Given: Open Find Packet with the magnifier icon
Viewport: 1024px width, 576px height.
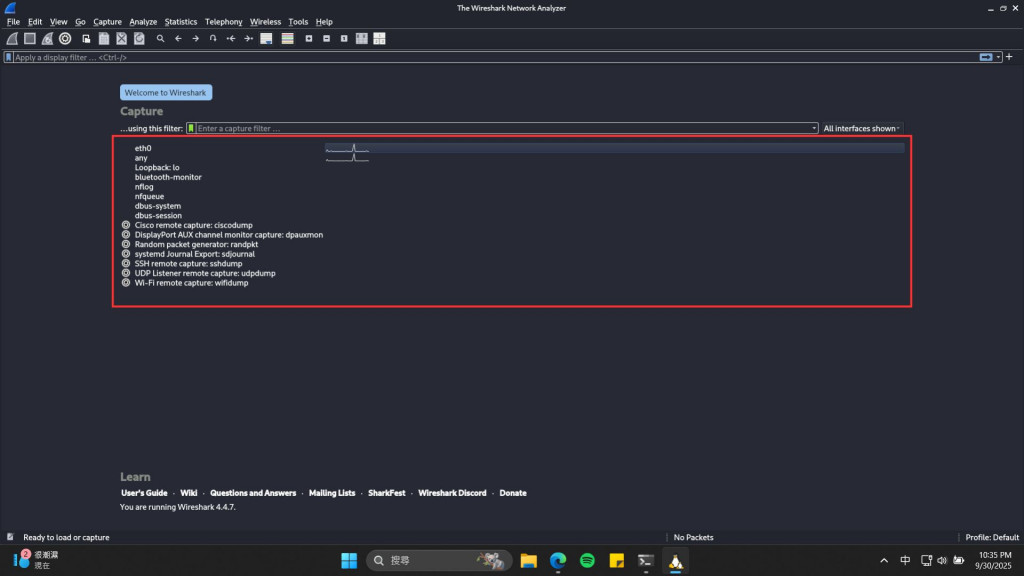Looking at the screenshot, I should [160, 39].
